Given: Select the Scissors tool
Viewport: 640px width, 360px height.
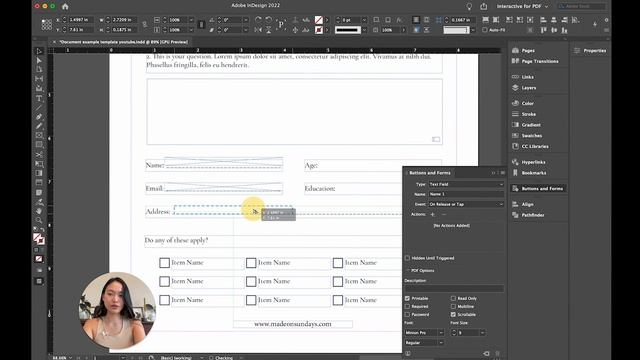Looking at the screenshot, I should point(39,155).
